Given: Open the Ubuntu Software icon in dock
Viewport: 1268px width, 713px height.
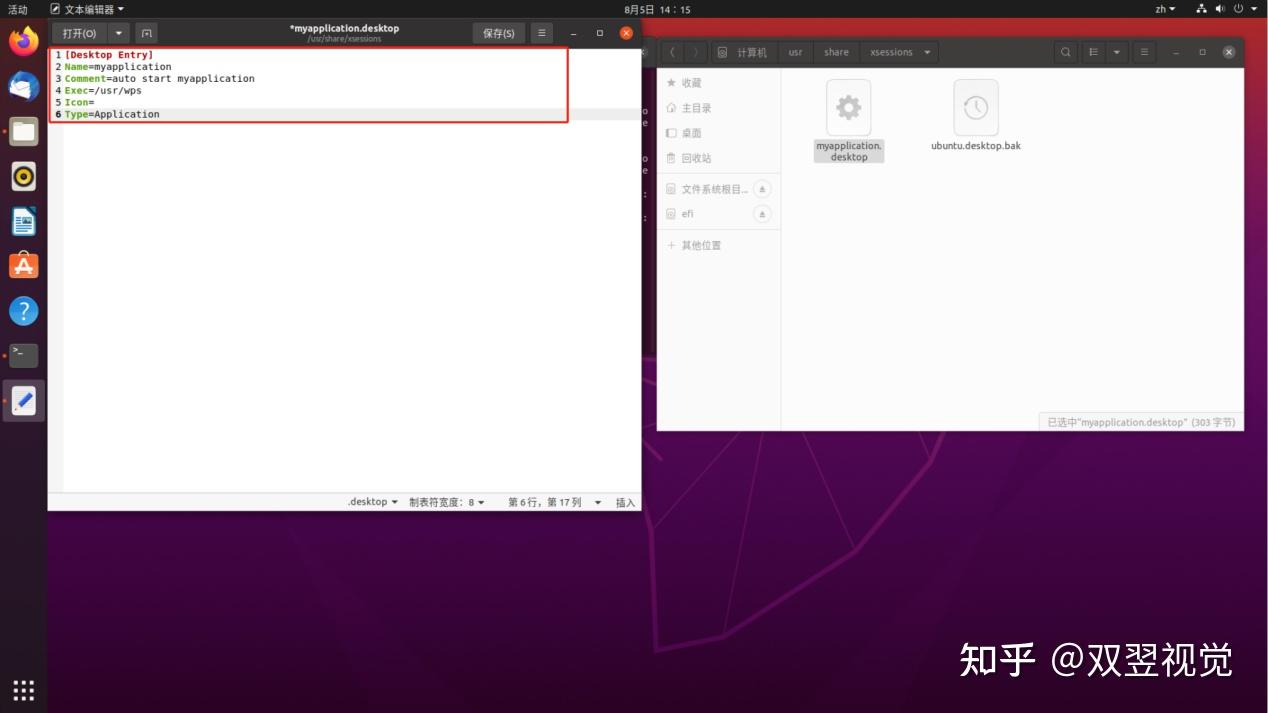Looking at the screenshot, I should (x=23, y=265).
